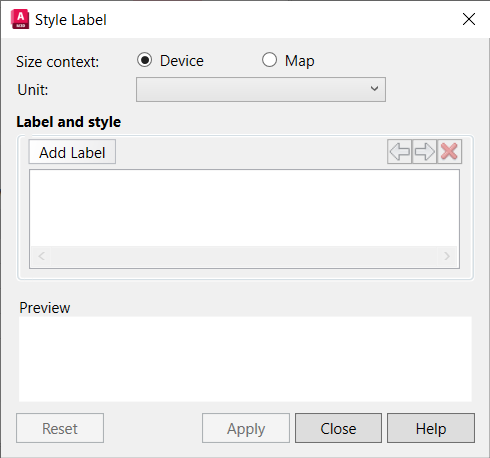Viewport: 490px width, 458px height.
Task: Click the AutoCAD app icon in title bar
Action: (20, 20)
